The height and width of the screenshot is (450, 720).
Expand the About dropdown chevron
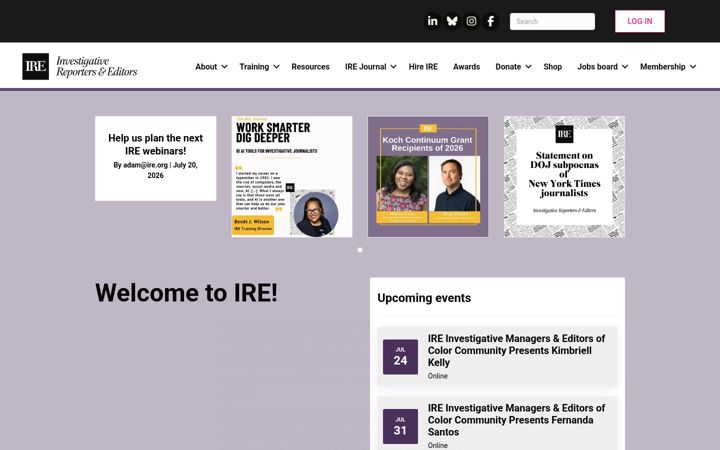225,67
